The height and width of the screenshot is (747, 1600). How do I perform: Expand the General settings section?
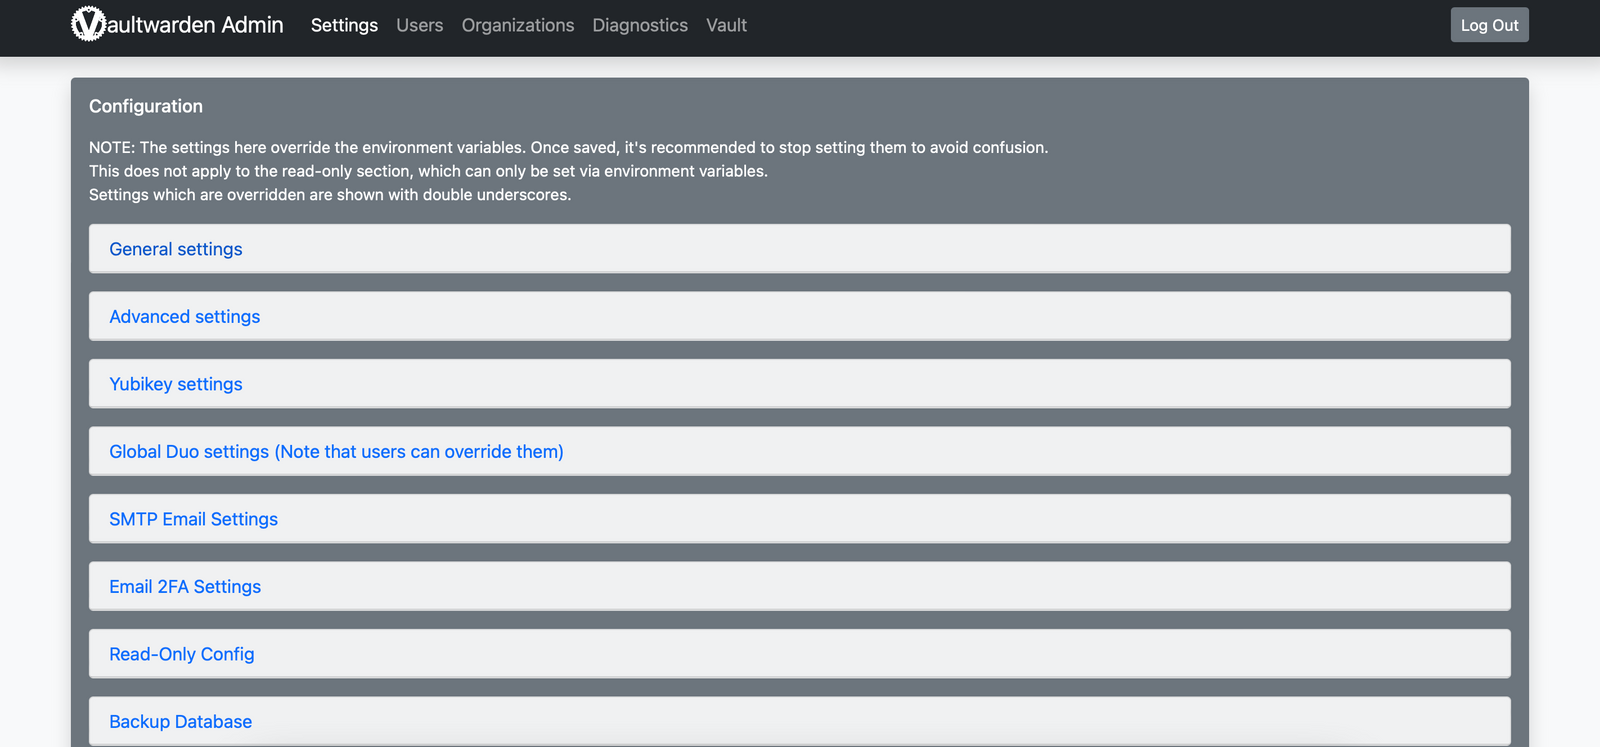point(176,249)
